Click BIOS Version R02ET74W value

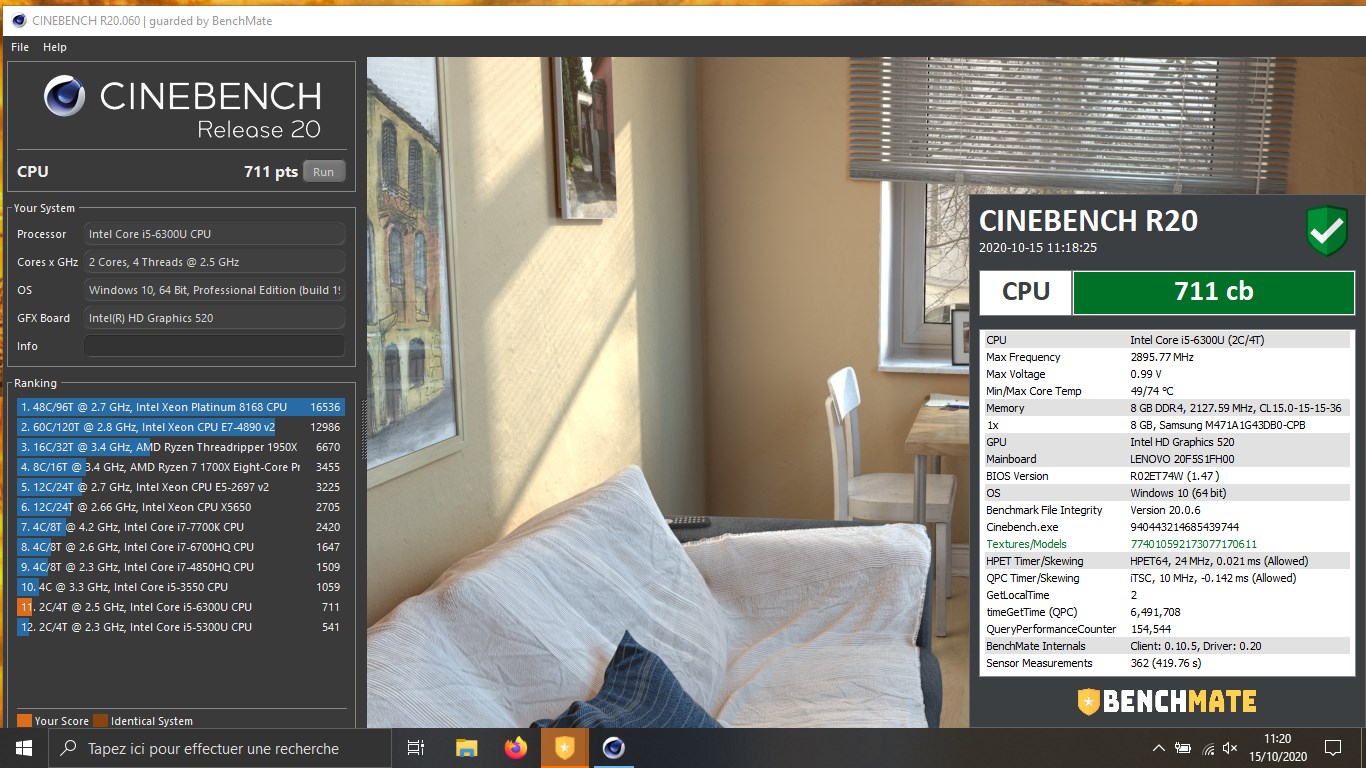(x=1177, y=476)
